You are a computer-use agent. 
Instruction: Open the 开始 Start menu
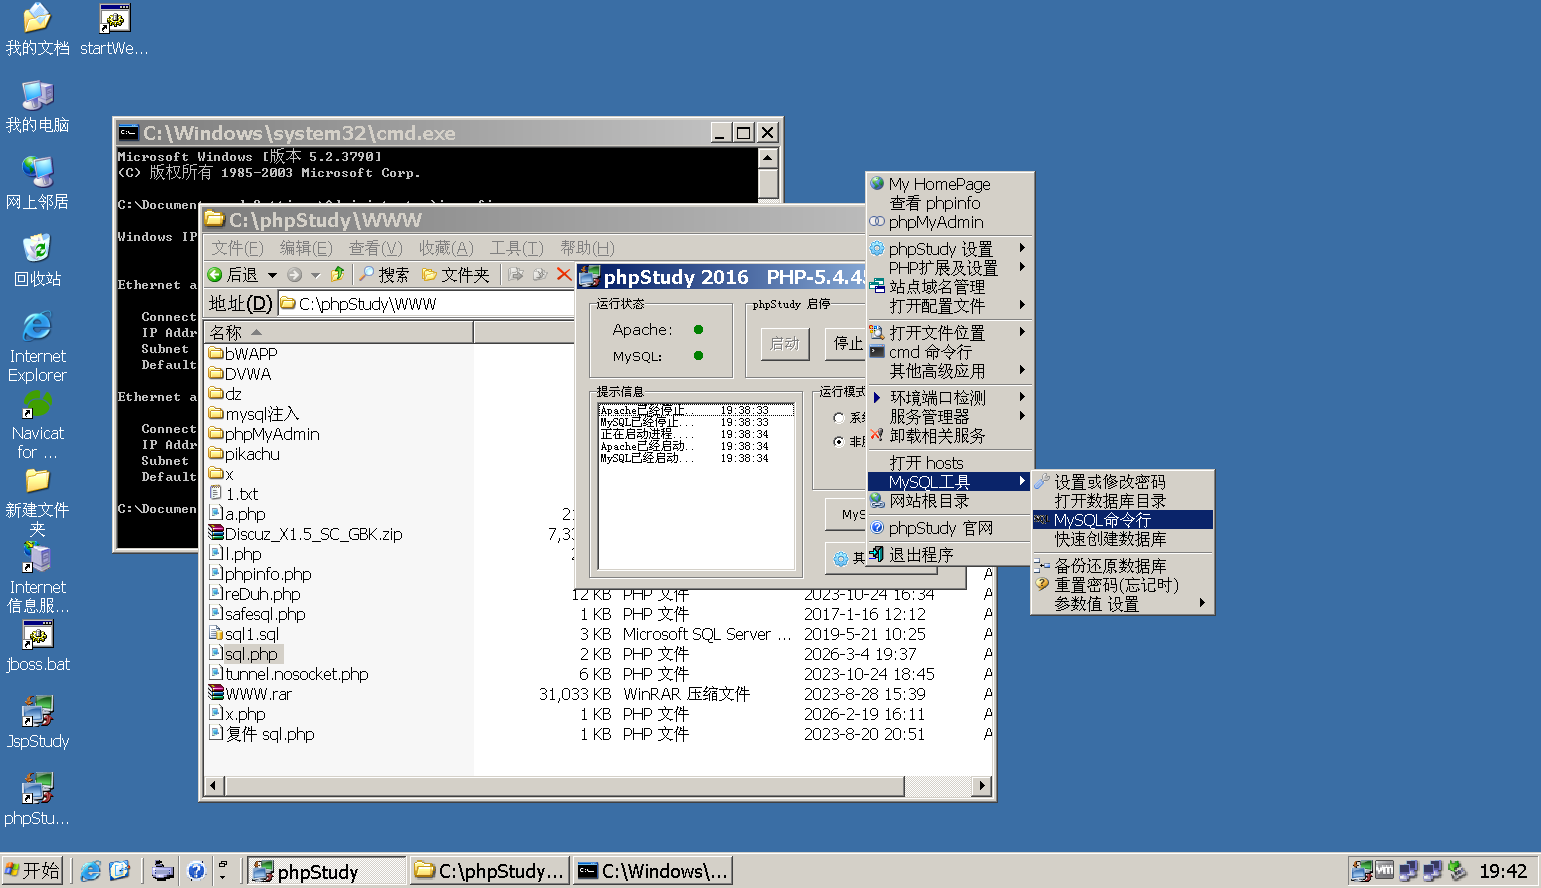click(32, 871)
